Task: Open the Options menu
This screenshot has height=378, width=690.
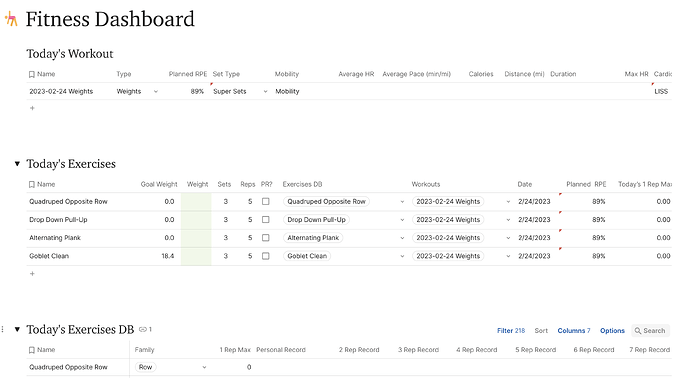Action: 612,330
